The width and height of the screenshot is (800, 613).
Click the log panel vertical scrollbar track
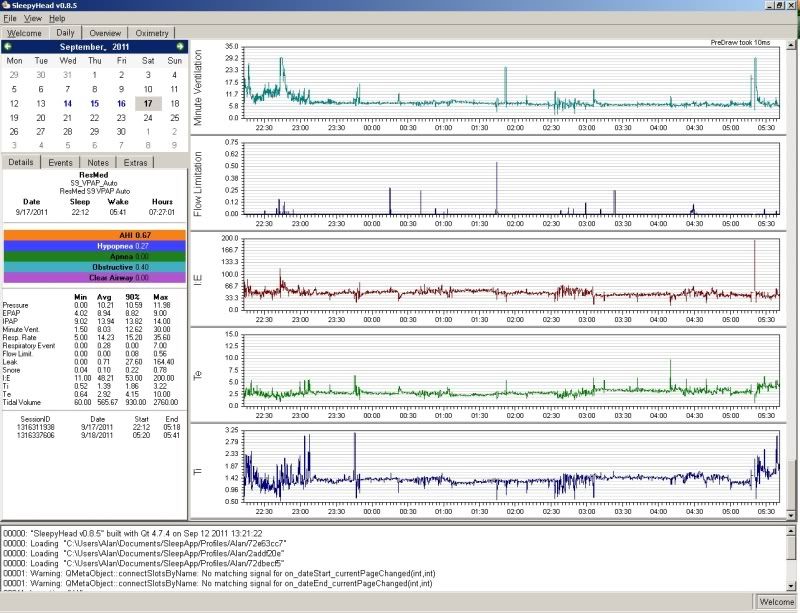(791, 558)
